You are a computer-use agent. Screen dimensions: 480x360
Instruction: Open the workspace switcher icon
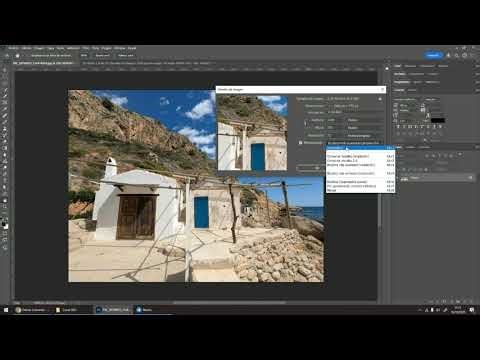point(465,56)
